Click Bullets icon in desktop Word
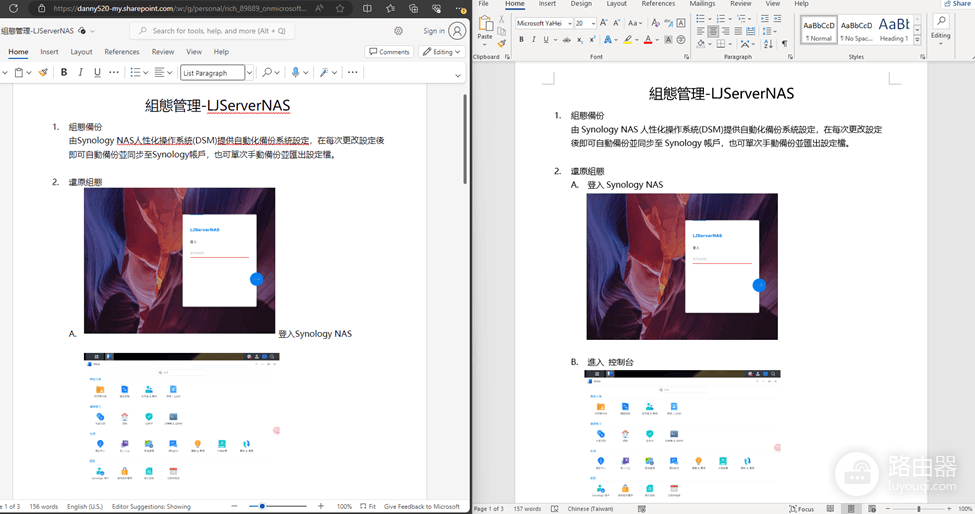 click(x=701, y=19)
